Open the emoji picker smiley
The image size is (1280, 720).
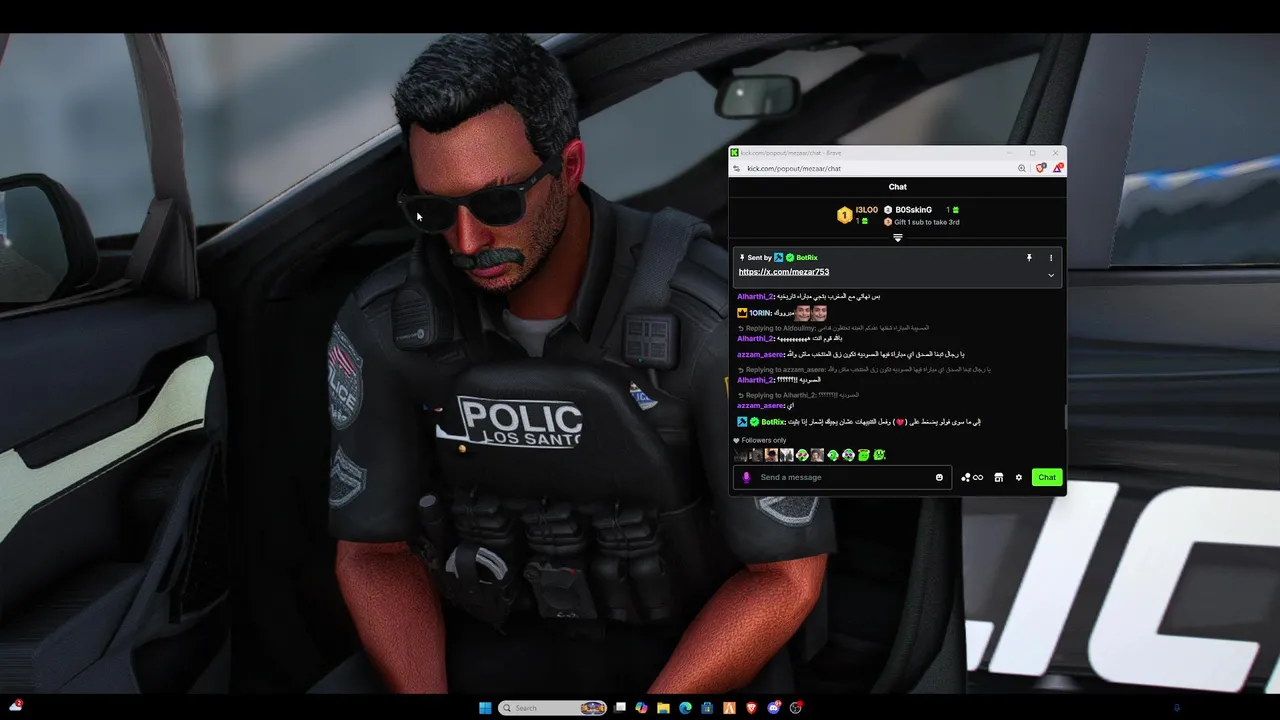[x=939, y=477]
